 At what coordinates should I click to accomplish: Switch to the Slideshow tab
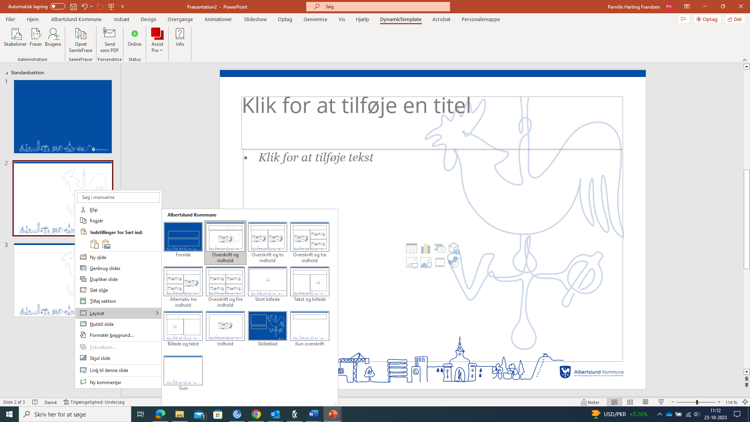click(255, 20)
